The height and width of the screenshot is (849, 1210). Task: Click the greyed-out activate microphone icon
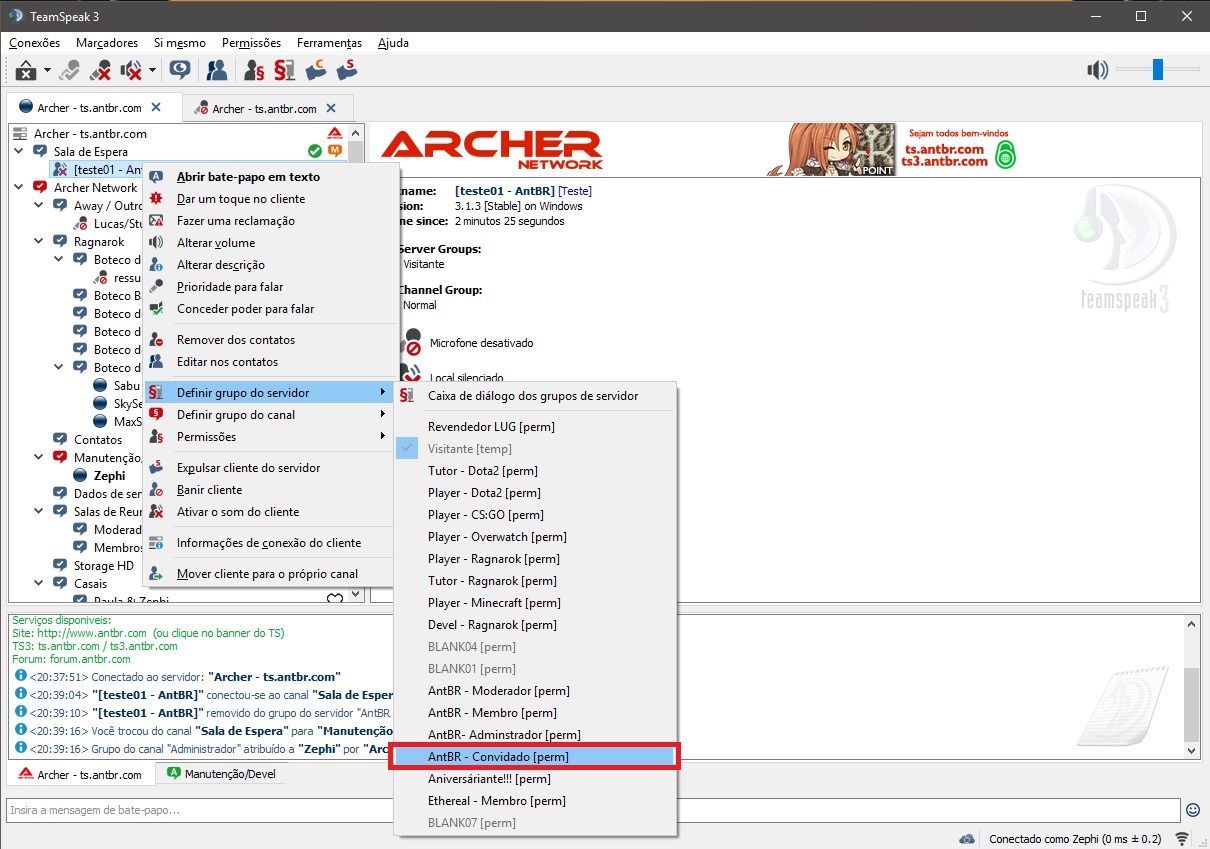70,70
